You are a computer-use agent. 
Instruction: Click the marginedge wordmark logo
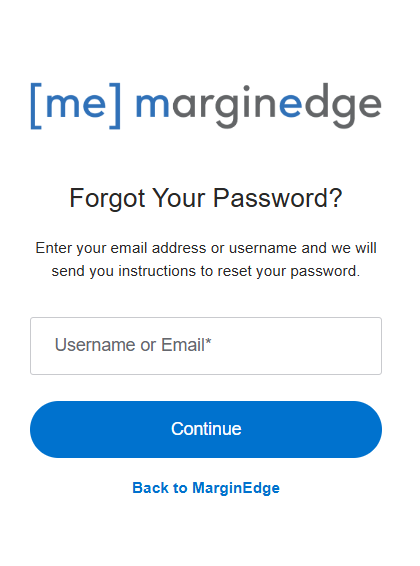[258, 105]
